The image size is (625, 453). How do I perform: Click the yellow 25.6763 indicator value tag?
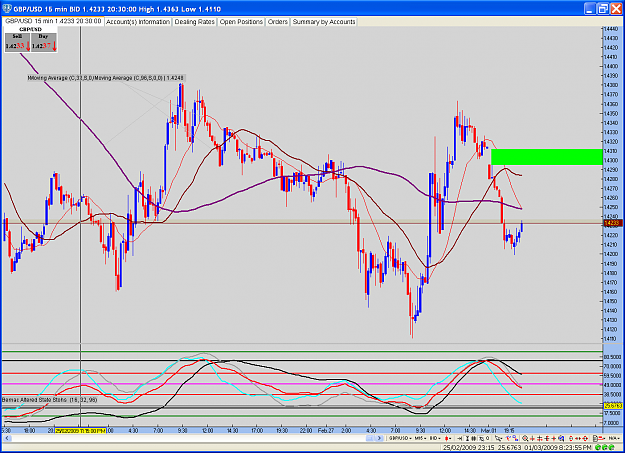pos(613,406)
